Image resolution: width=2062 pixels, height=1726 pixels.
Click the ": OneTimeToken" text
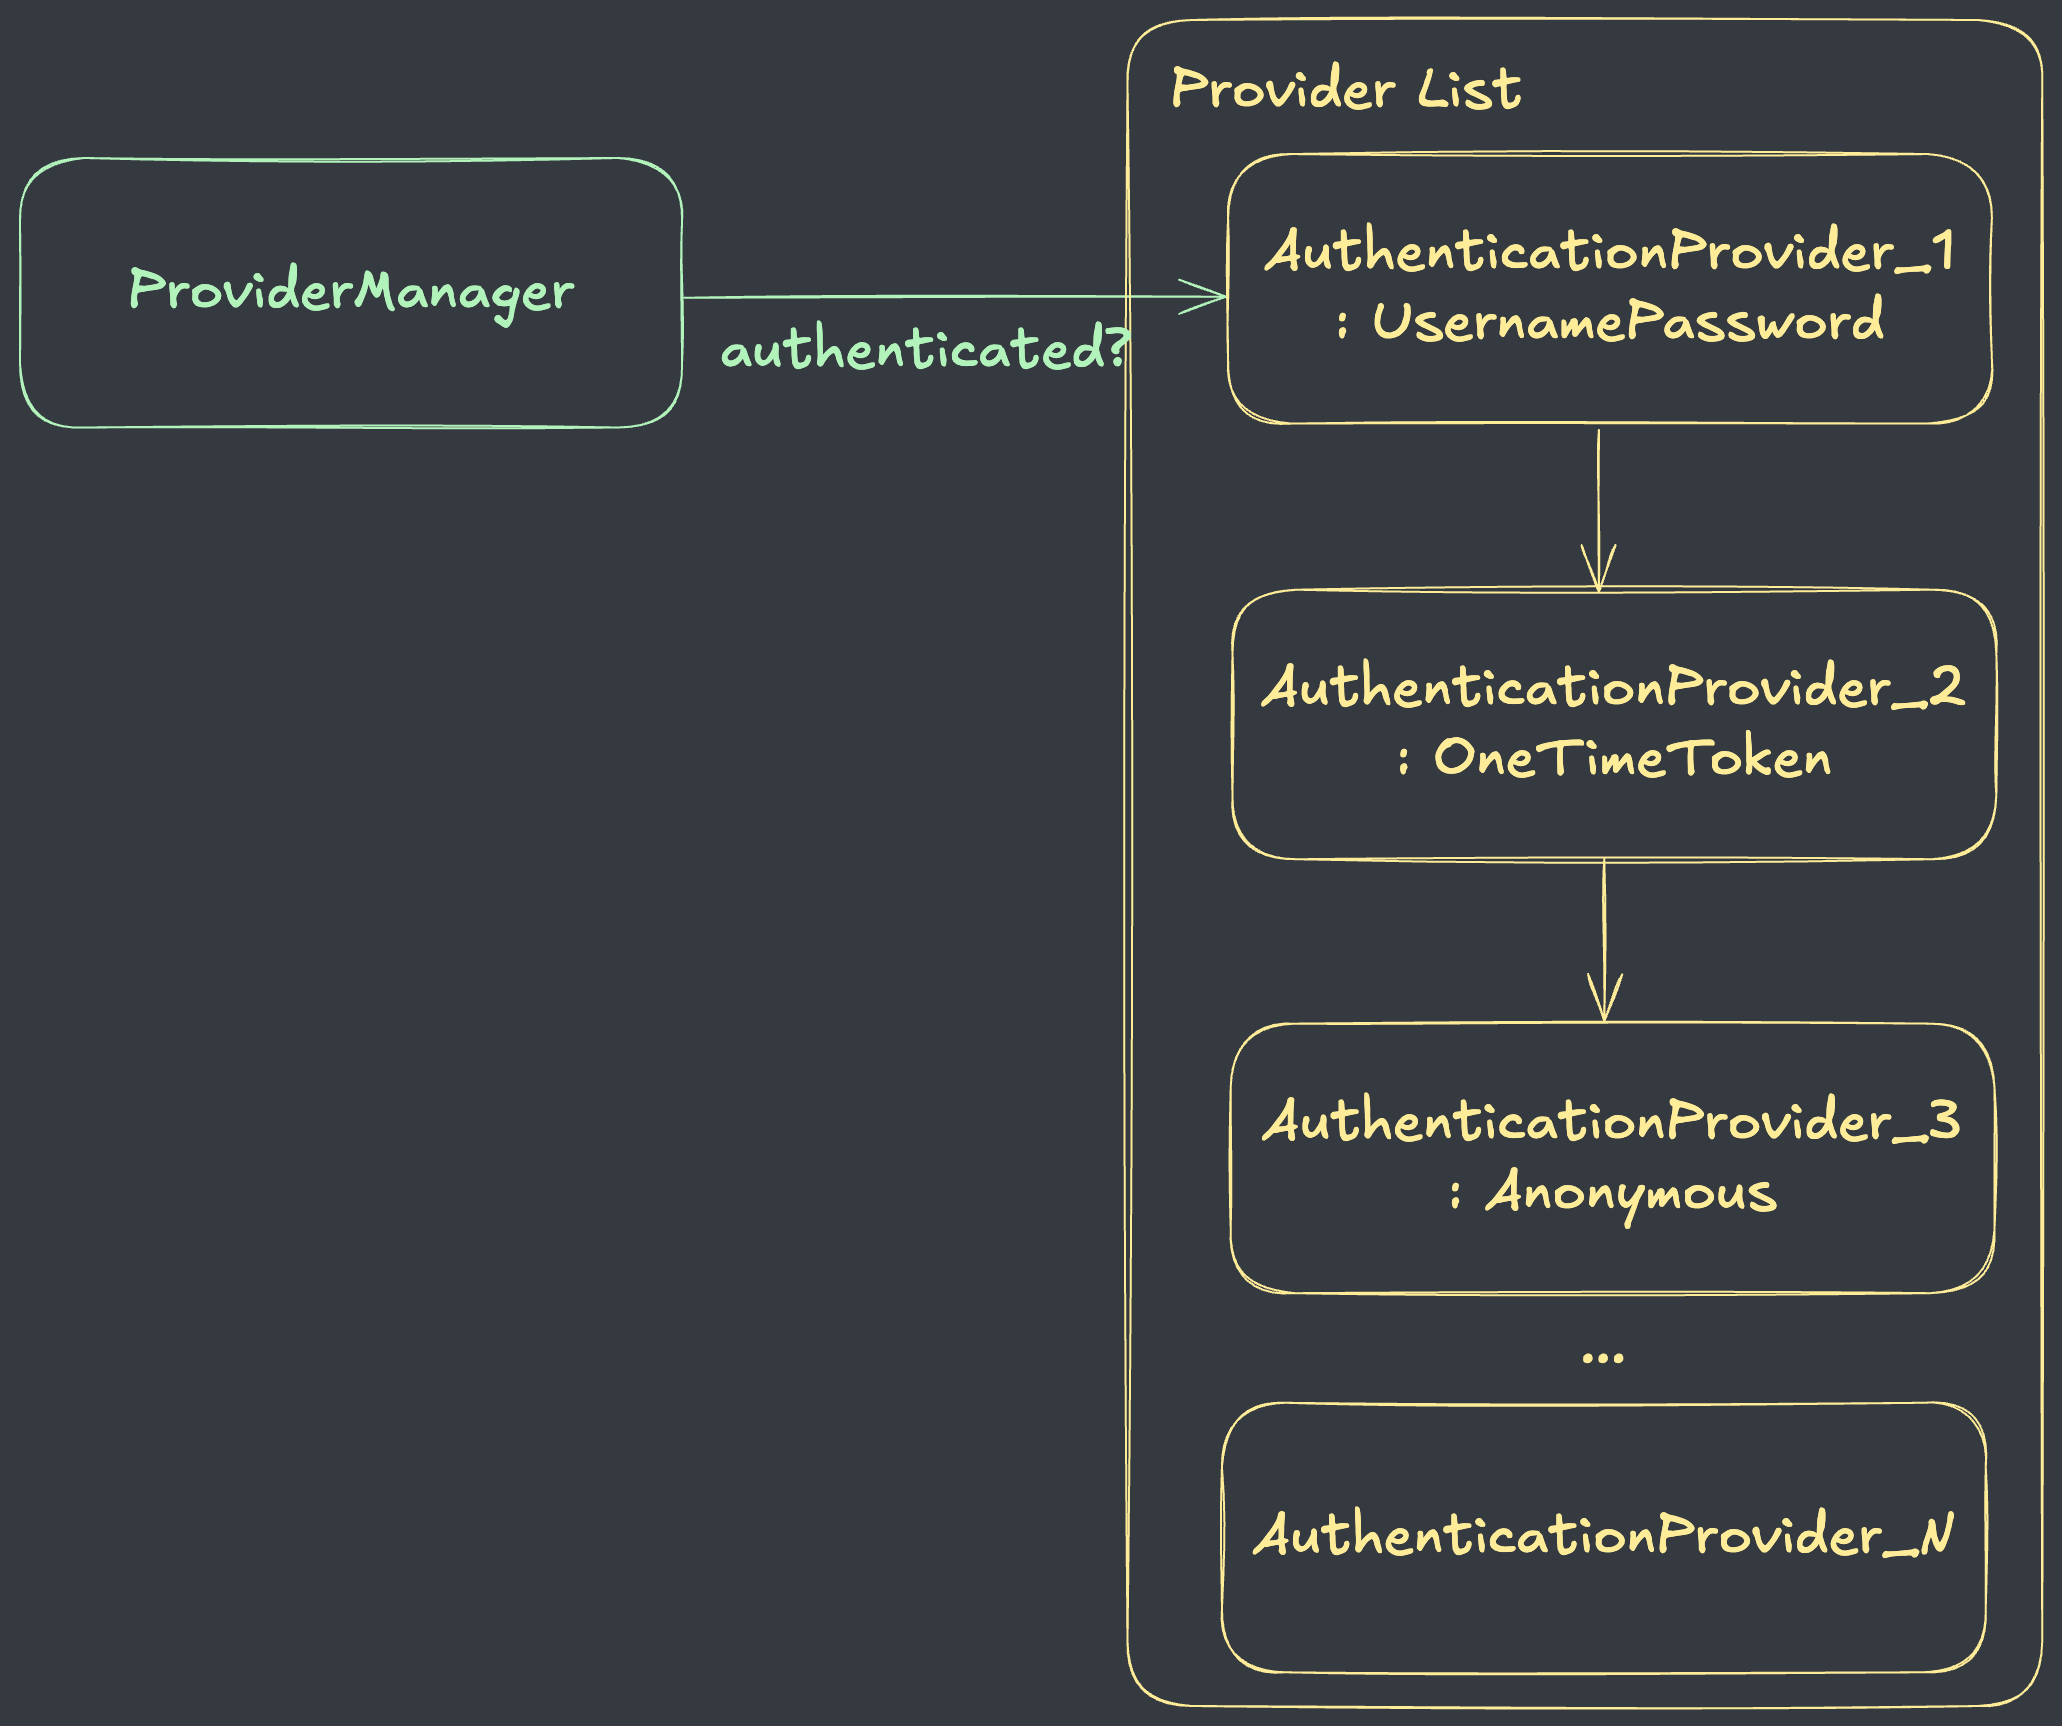[x=1614, y=758]
